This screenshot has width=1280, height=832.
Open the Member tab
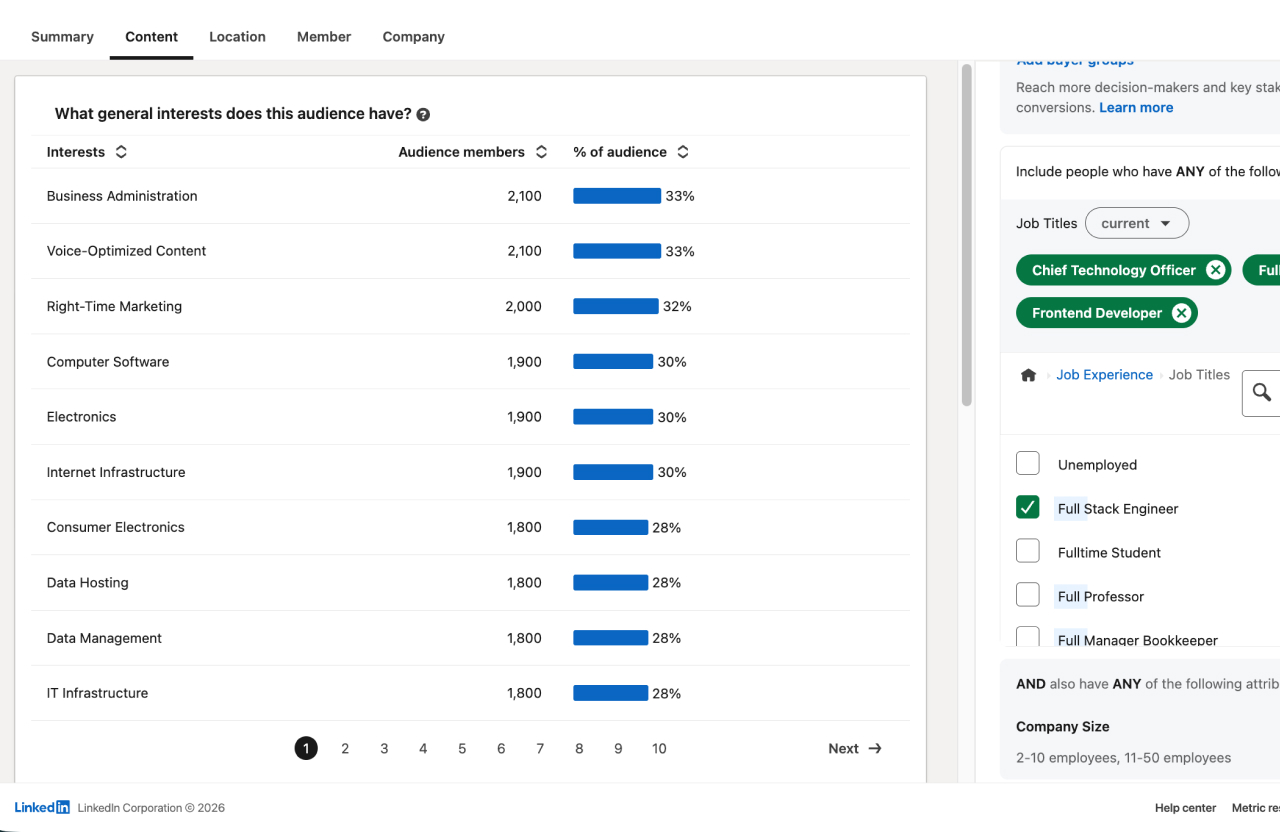324,37
